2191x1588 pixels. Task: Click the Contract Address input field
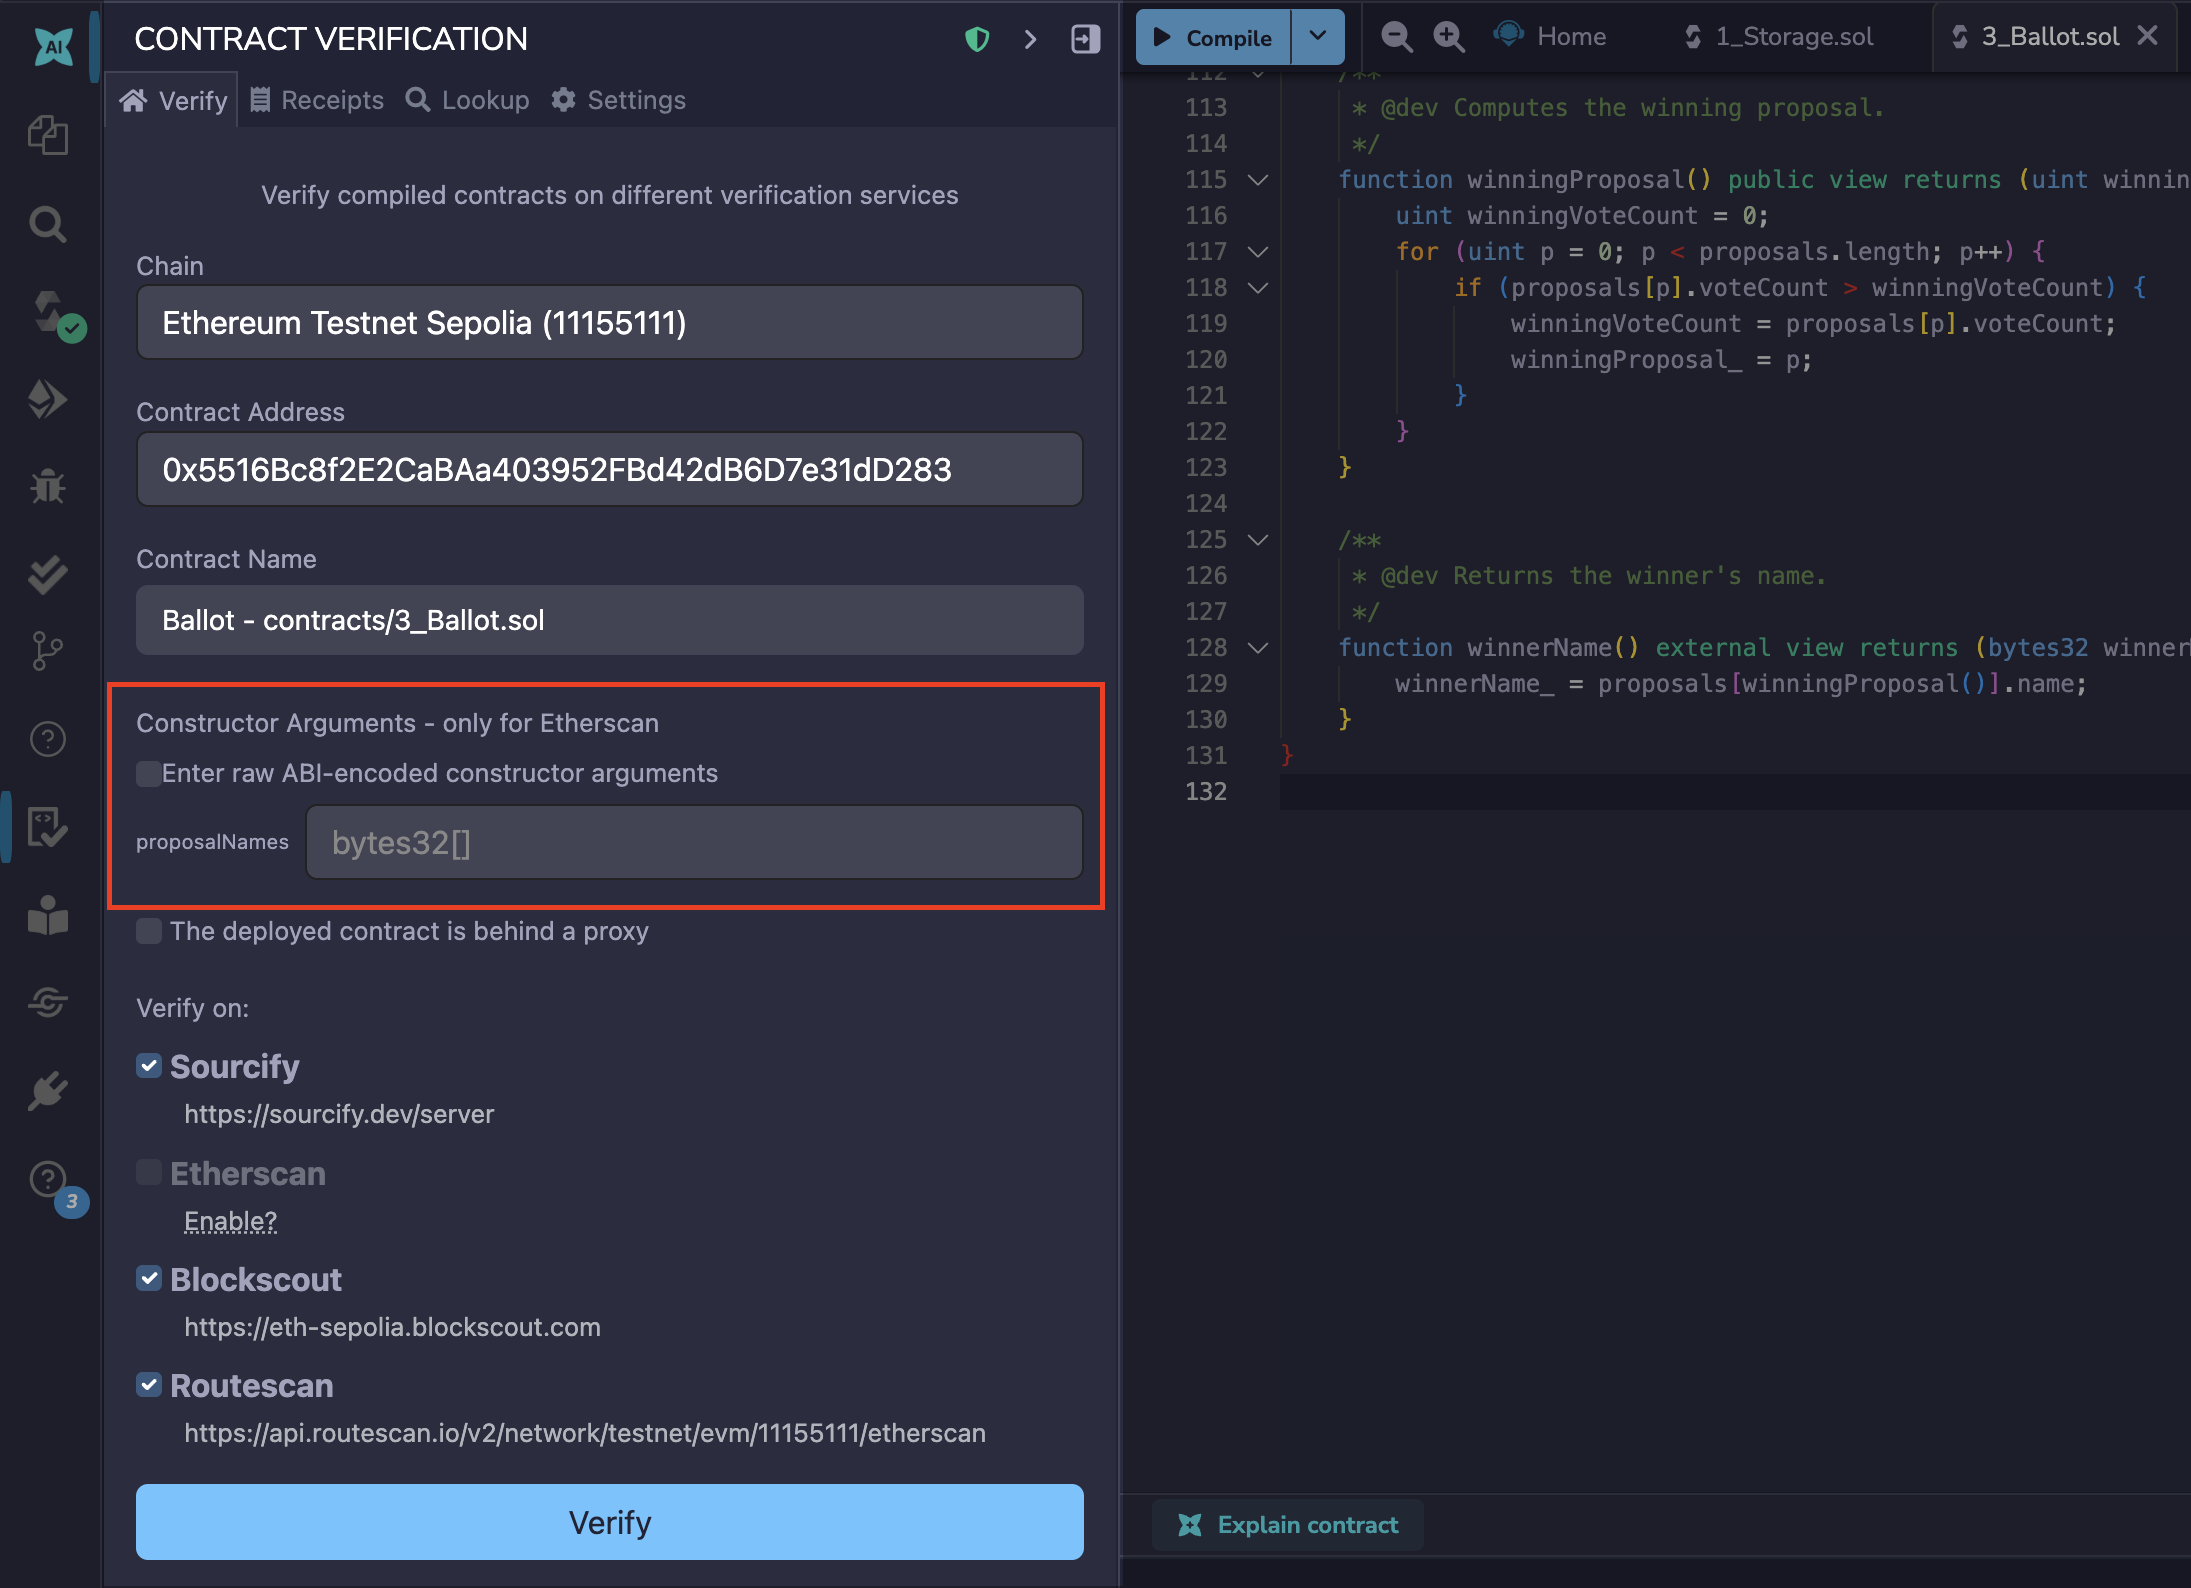click(609, 469)
